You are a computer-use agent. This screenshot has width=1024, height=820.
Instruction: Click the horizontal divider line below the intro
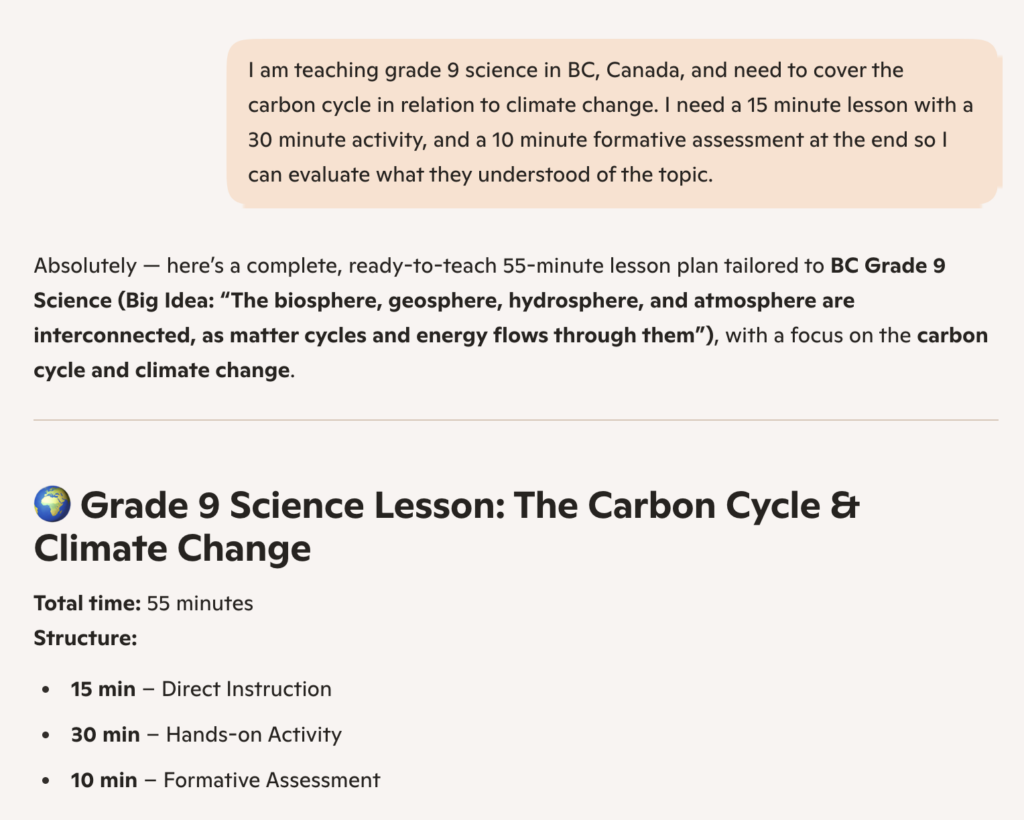coord(515,420)
